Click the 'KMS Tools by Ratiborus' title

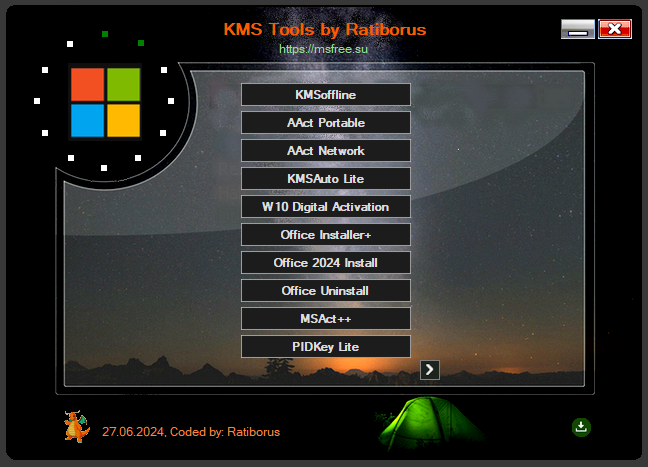coord(325,29)
